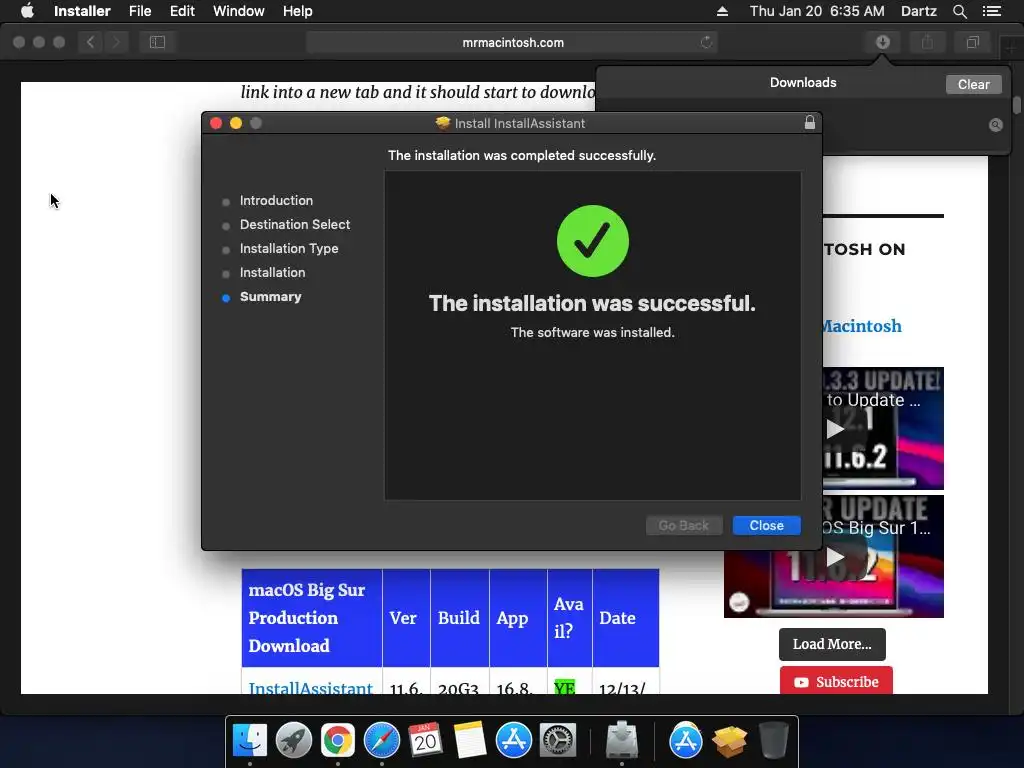Open Safari from the Dock
This screenshot has height=768, width=1024.
point(381,740)
